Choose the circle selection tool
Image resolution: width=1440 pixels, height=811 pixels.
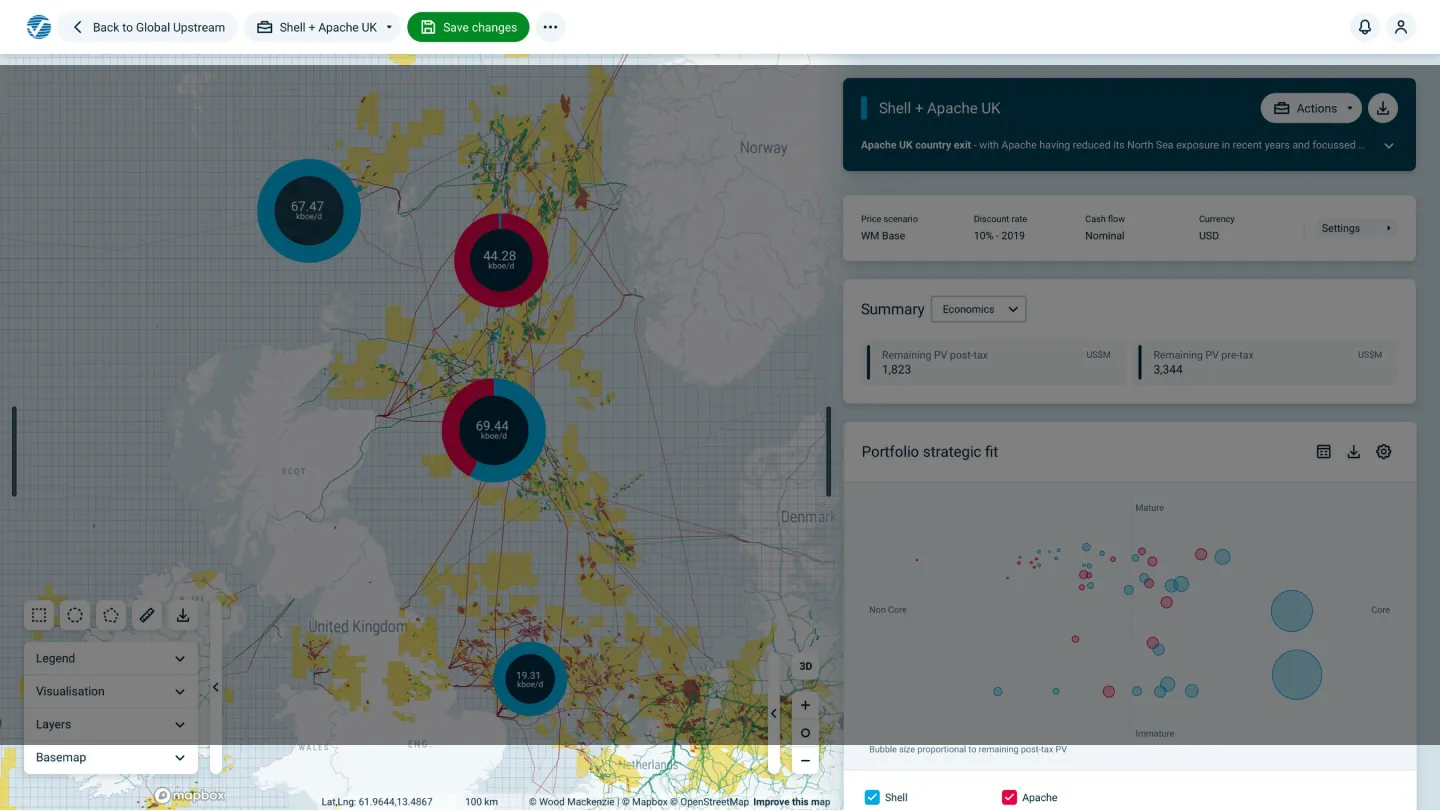tap(75, 615)
